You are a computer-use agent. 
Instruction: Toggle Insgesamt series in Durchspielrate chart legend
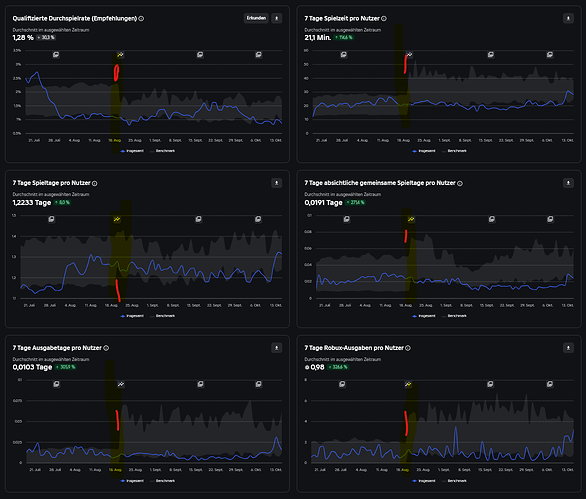[x=132, y=151]
